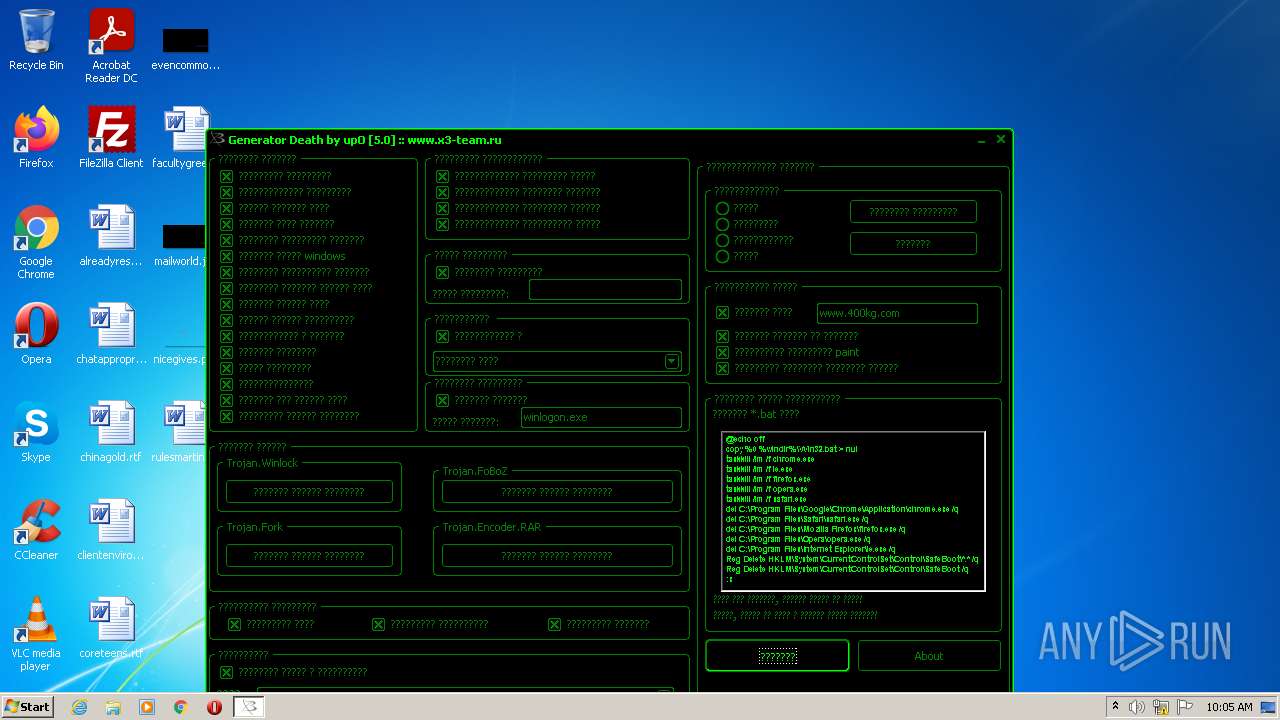Open the dropdown arrow of the combo box
The image size is (1280, 720).
coord(672,361)
